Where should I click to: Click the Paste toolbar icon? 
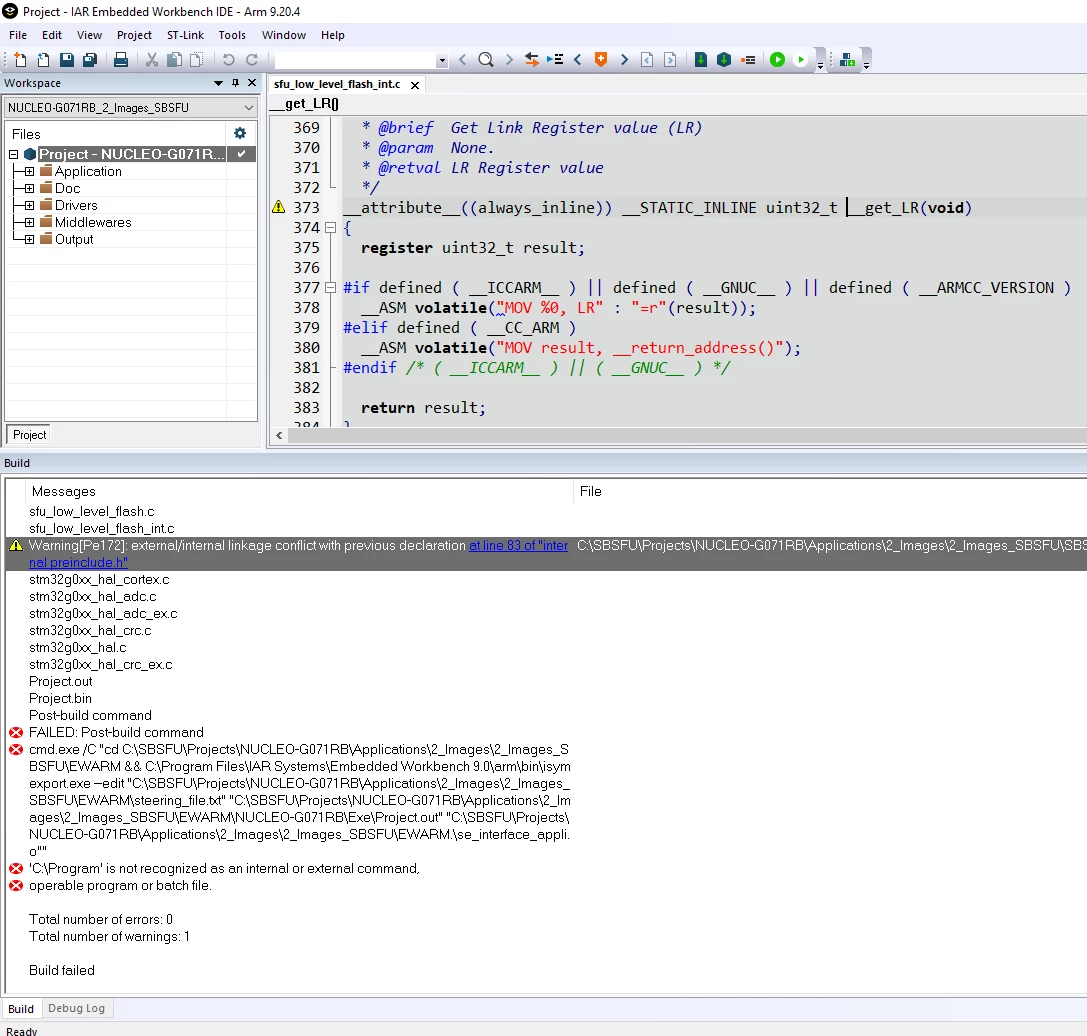click(x=197, y=60)
